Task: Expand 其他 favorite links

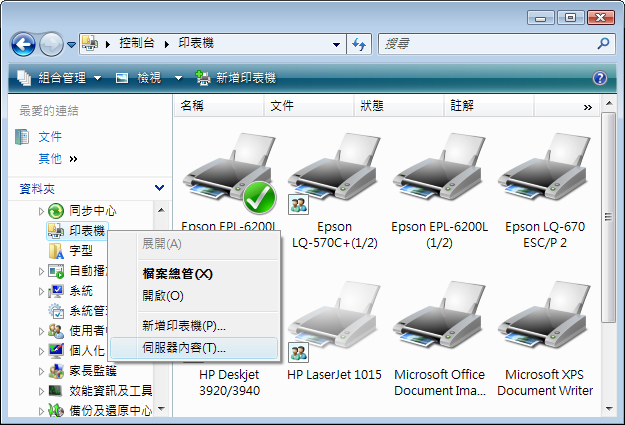Action: [58, 159]
